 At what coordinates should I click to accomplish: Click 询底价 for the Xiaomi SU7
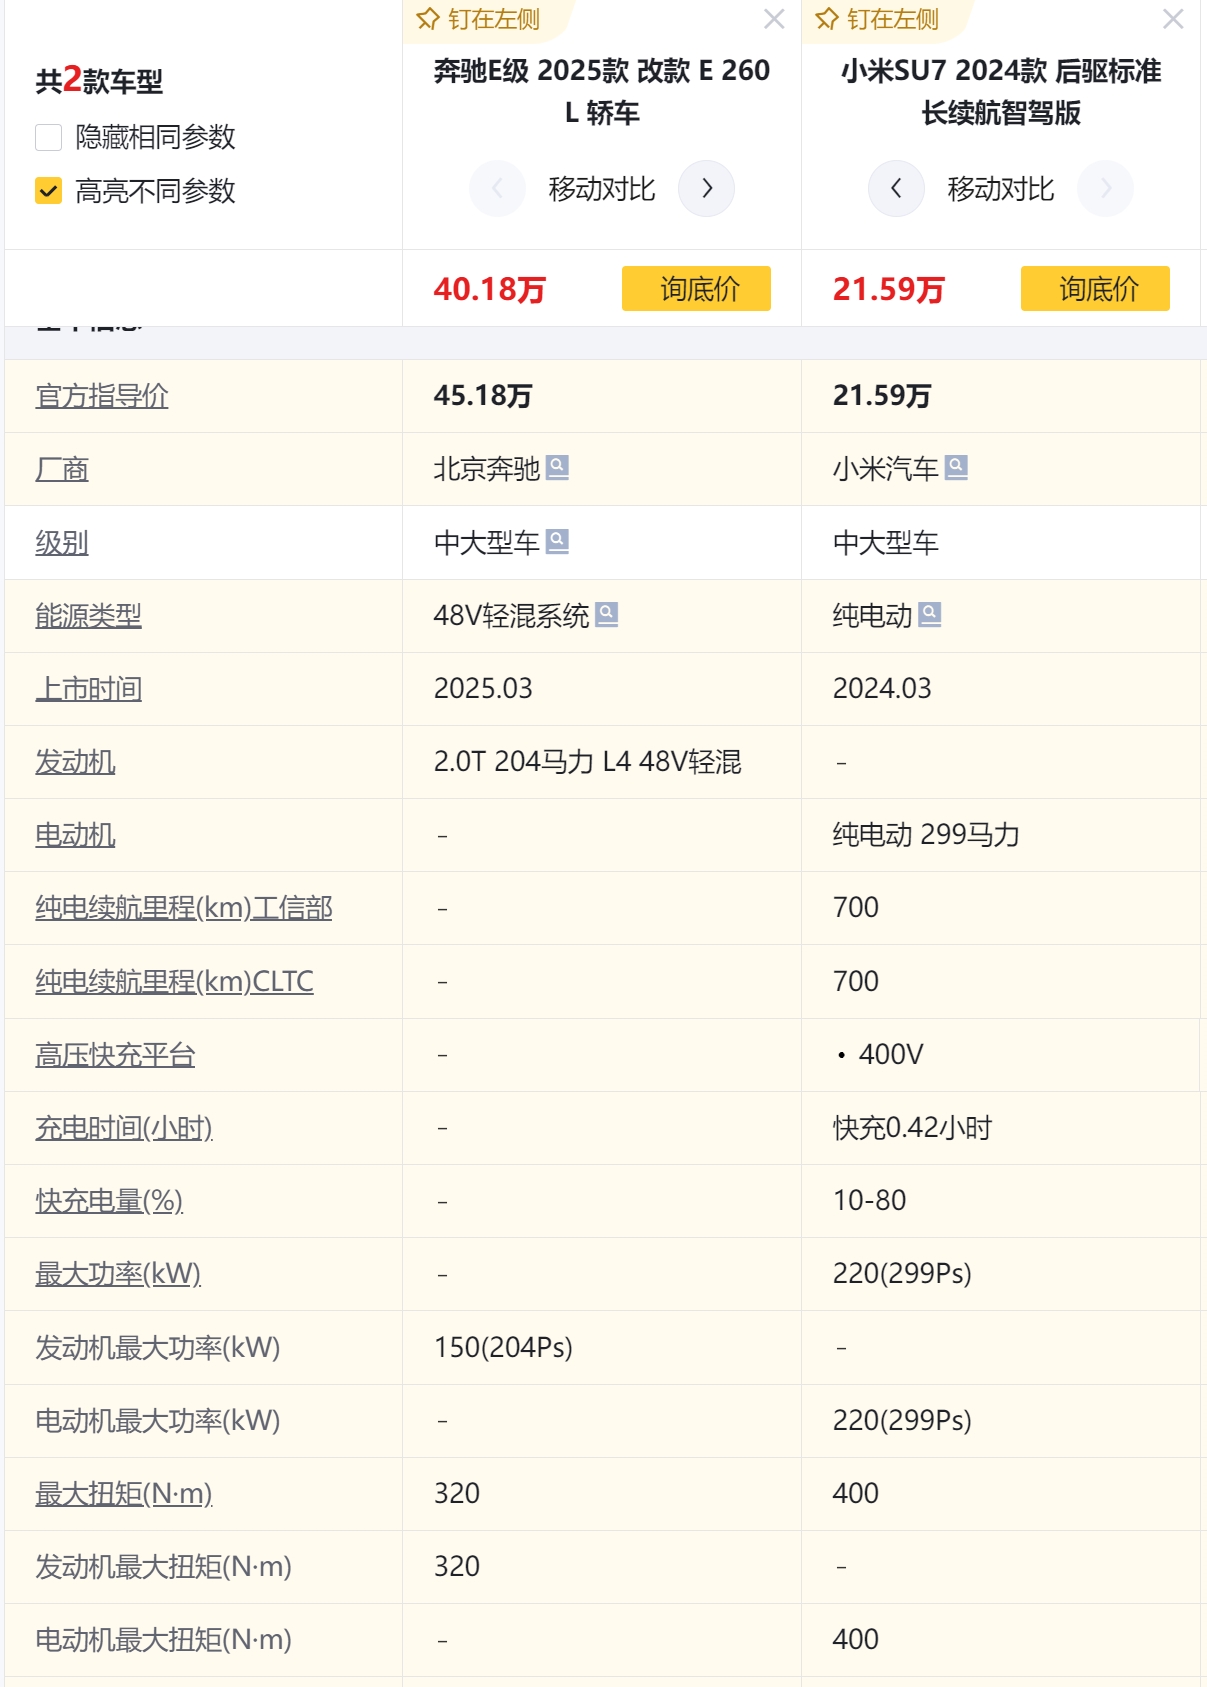(x=1095, y=289)
